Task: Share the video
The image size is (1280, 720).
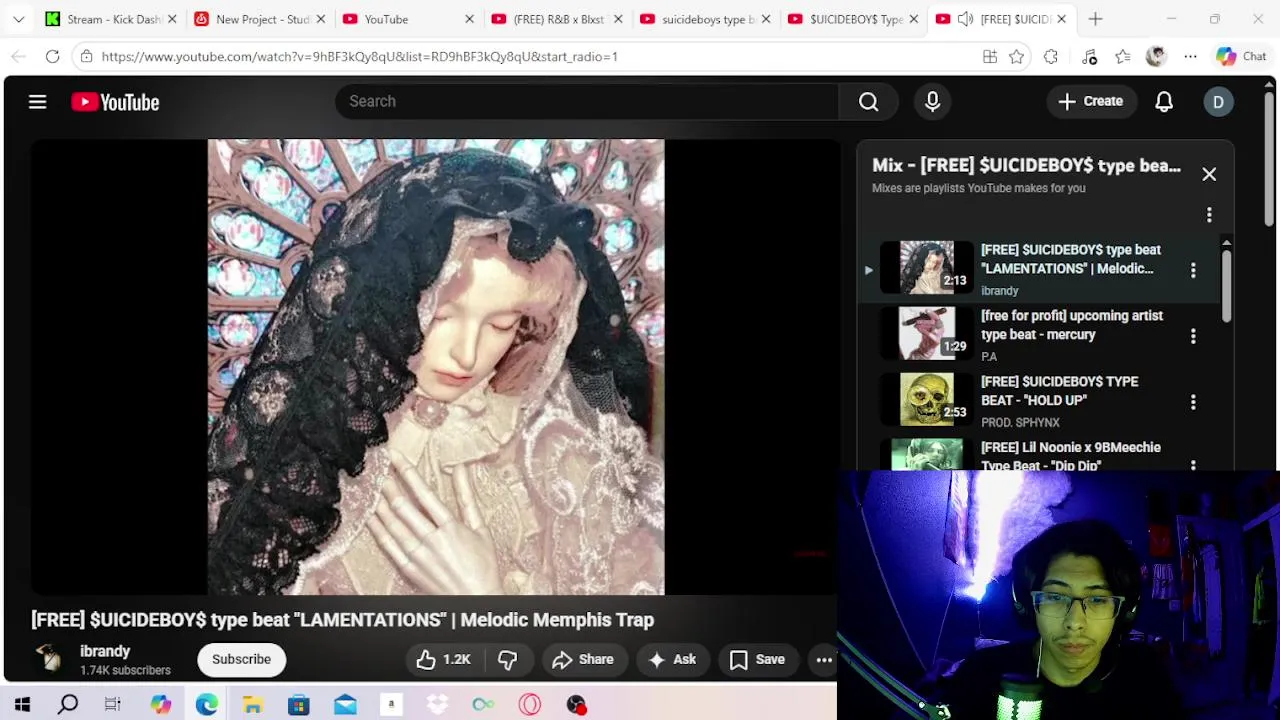Action: tap(583, 659)
